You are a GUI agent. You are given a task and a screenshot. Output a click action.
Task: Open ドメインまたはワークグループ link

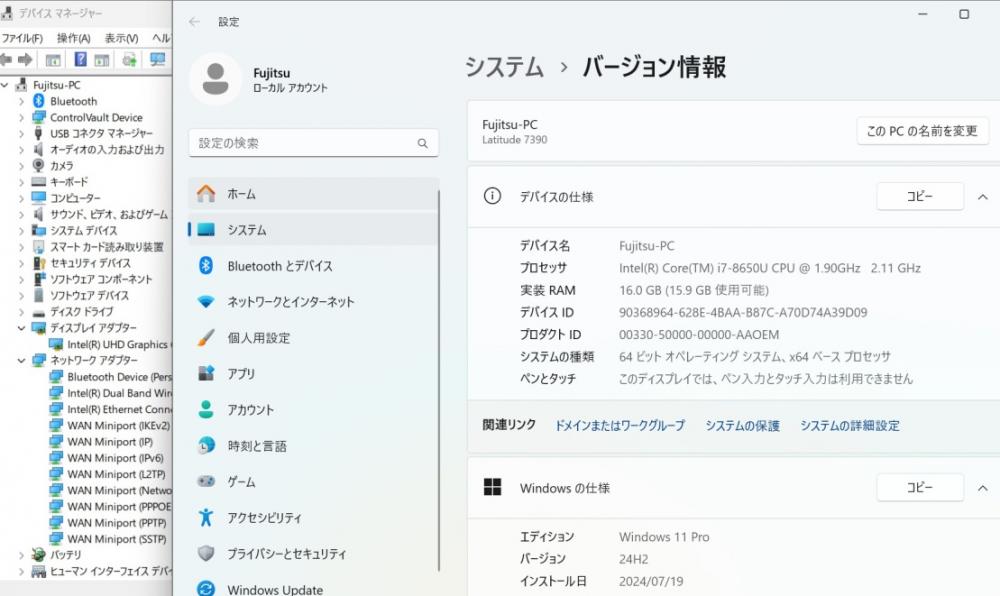(x=619, y=425)
